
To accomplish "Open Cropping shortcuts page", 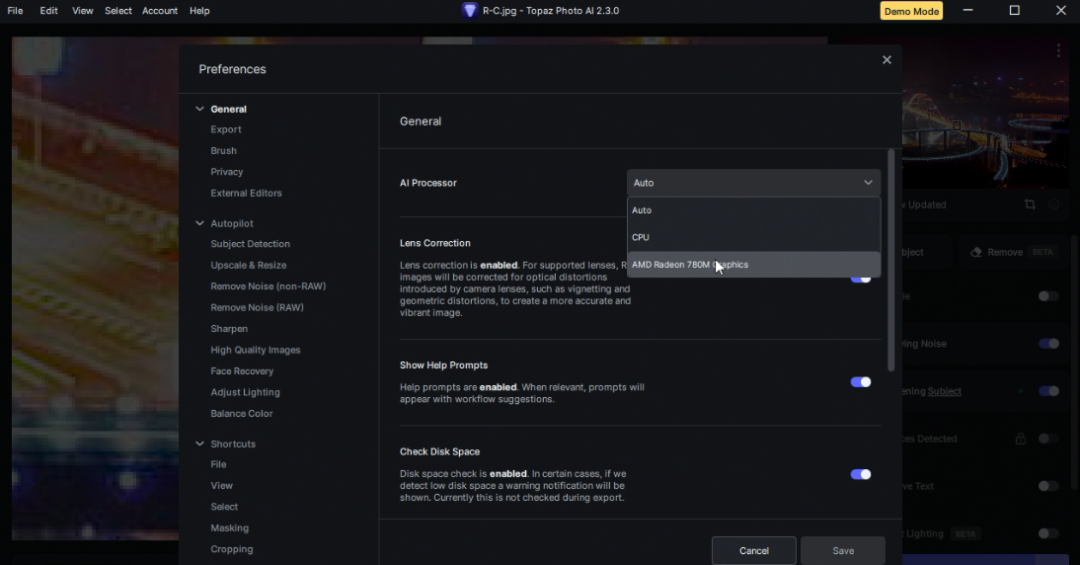I will (x=232, y=550).
